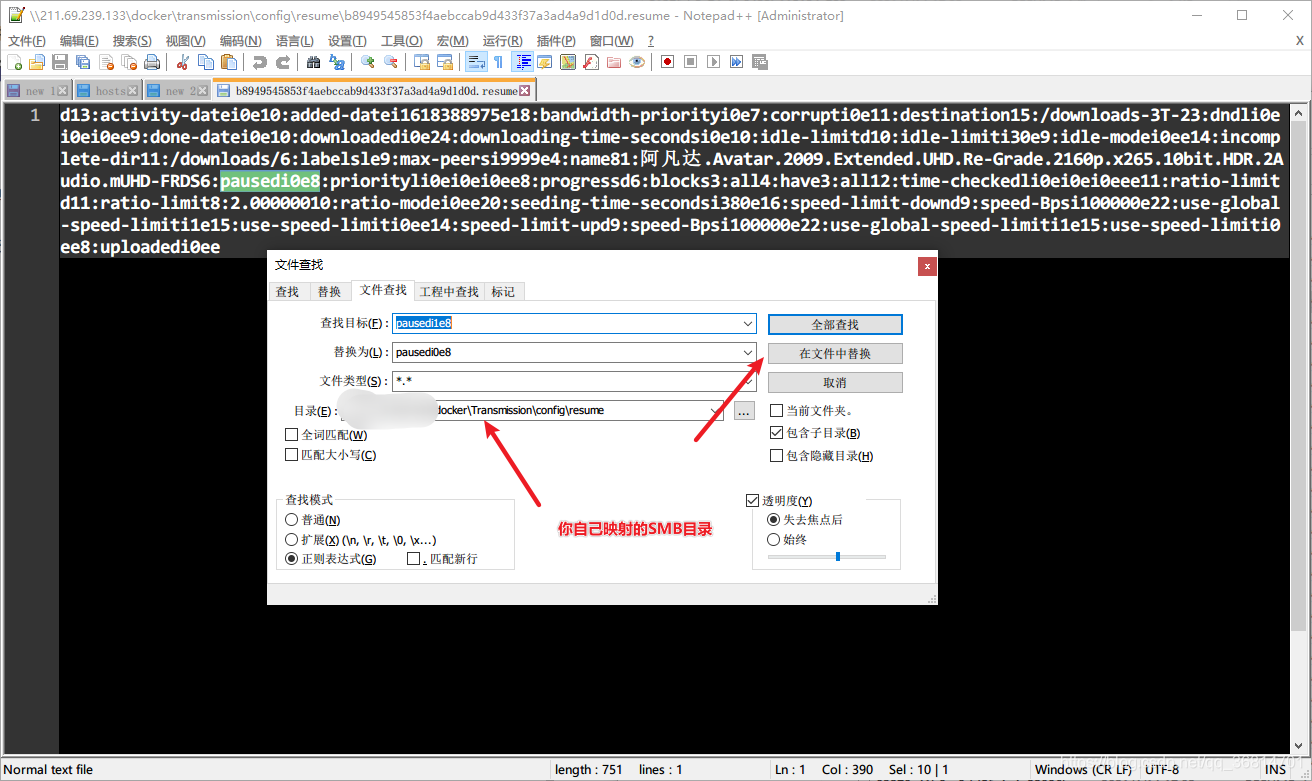Viewport: 1312px width, 781px height.
Task: Click the Replace toolbar icon
Action: (337, 62)
